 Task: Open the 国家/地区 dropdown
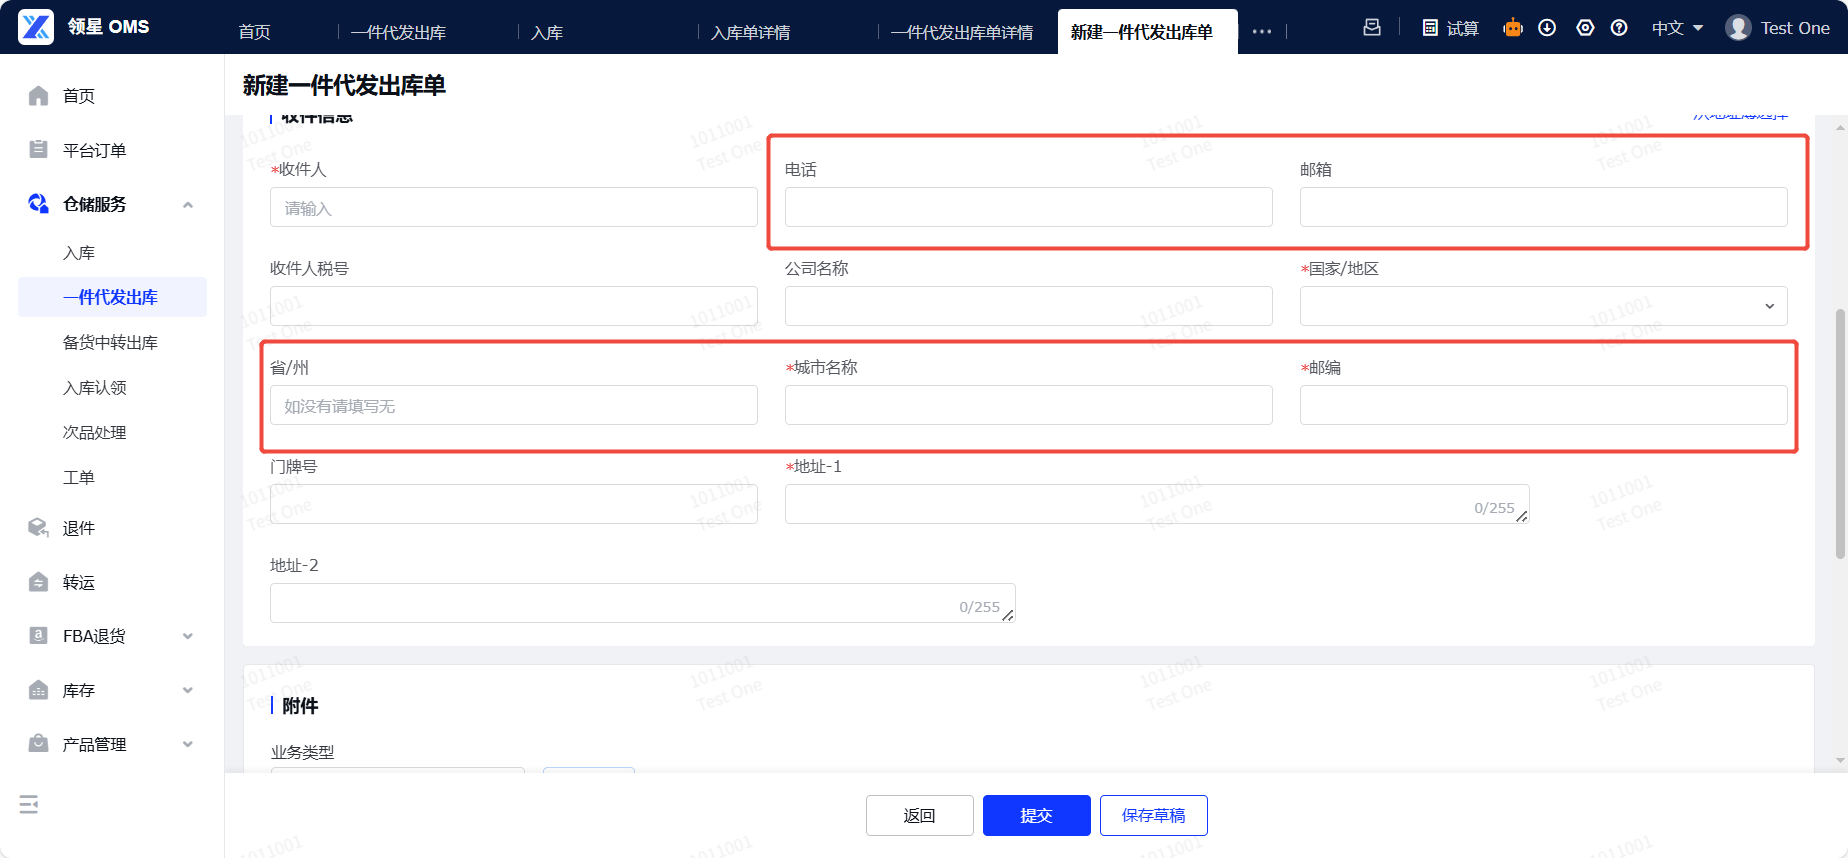point(1543,306)
